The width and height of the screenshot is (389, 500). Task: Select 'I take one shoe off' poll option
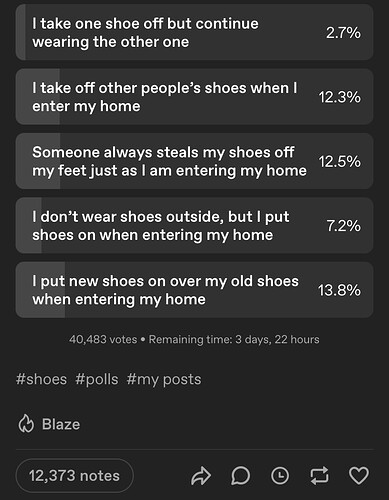click(x=194, y=32)
